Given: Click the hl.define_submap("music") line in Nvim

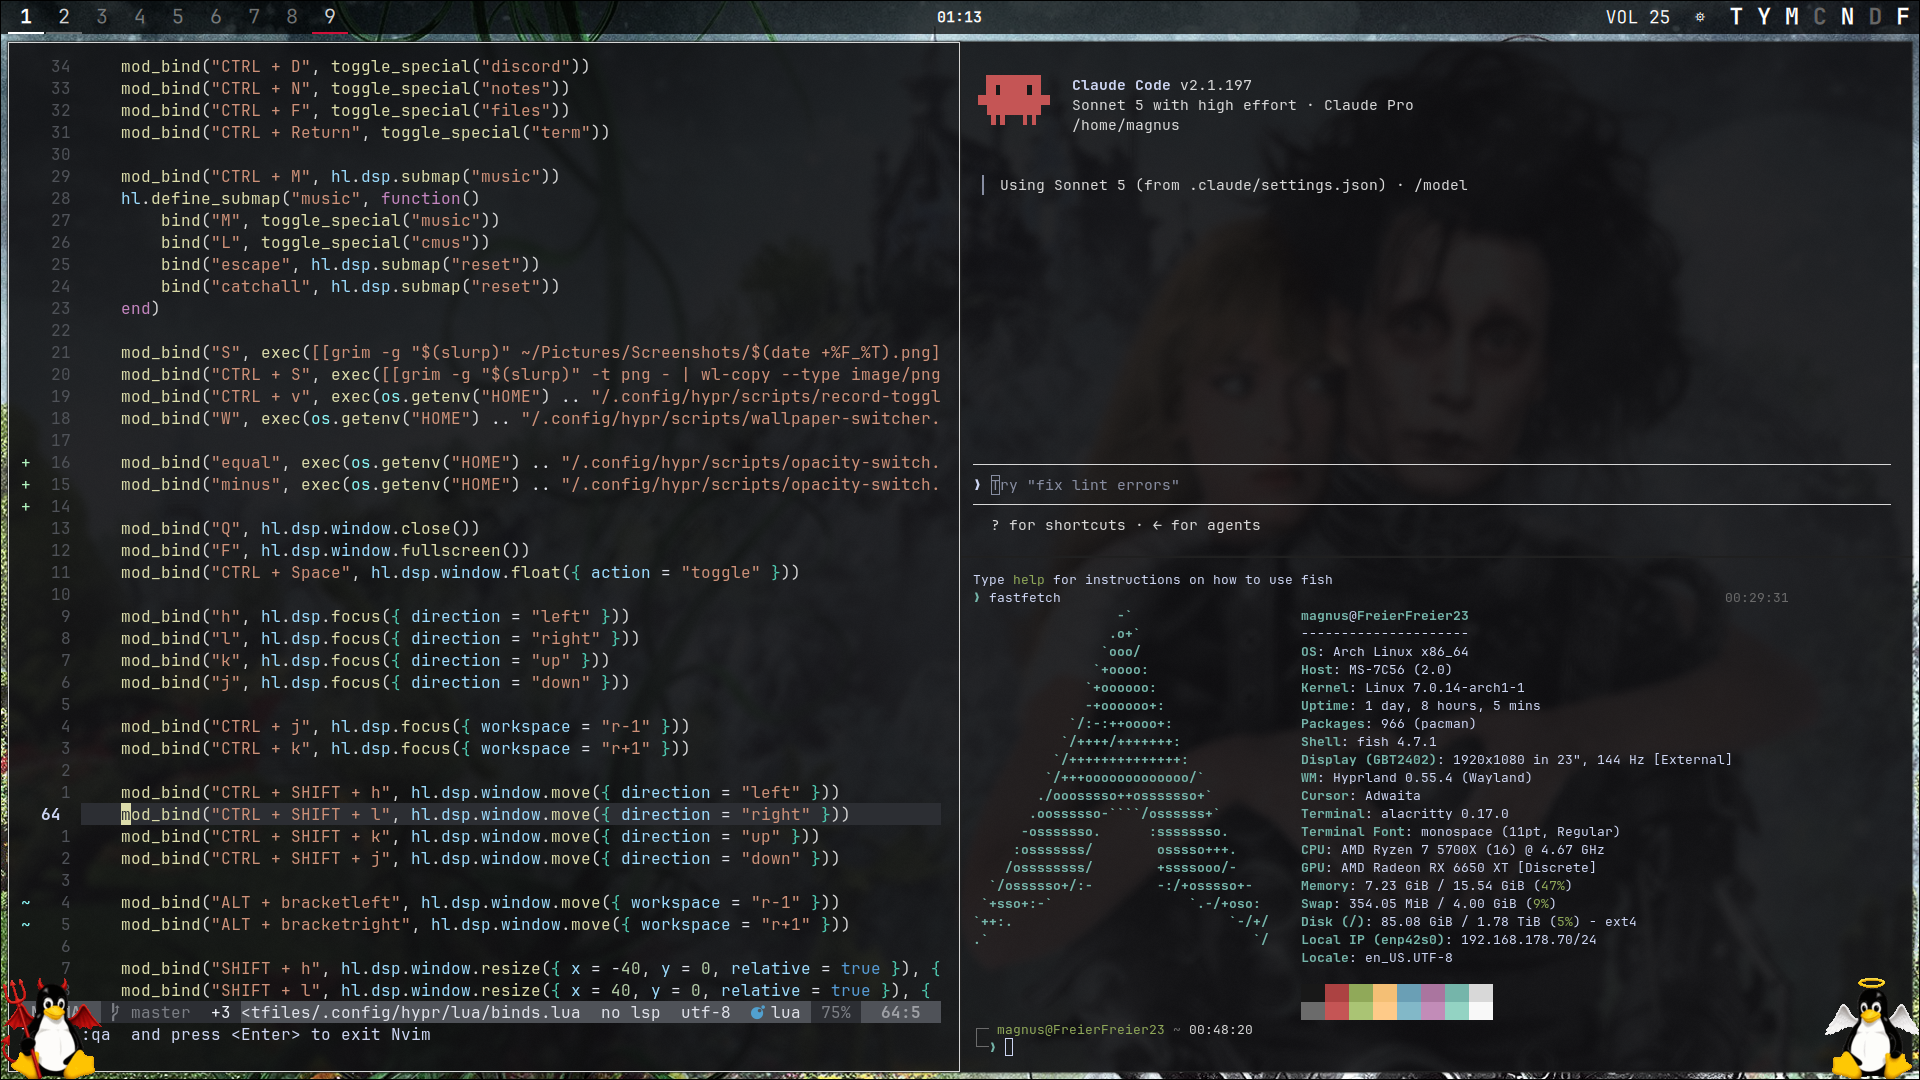Looking at the screenshot, I should click(300, 199).
